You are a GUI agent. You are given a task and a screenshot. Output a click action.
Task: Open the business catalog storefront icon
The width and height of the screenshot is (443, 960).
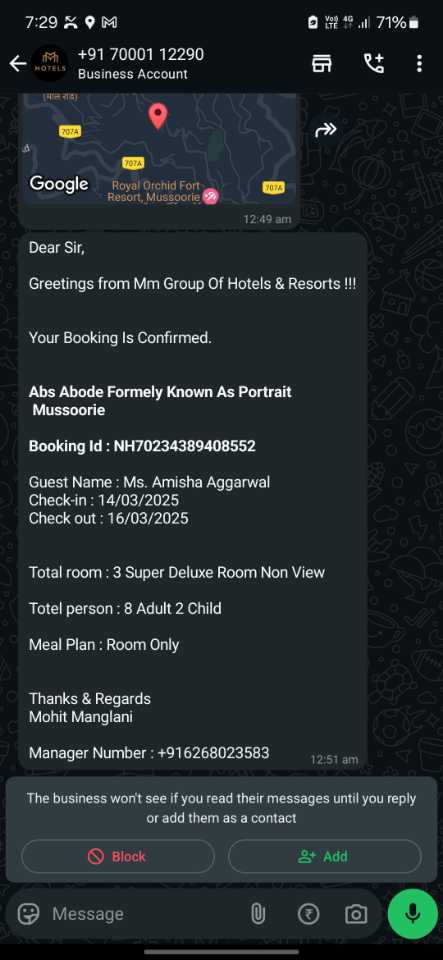coord(322,63)
